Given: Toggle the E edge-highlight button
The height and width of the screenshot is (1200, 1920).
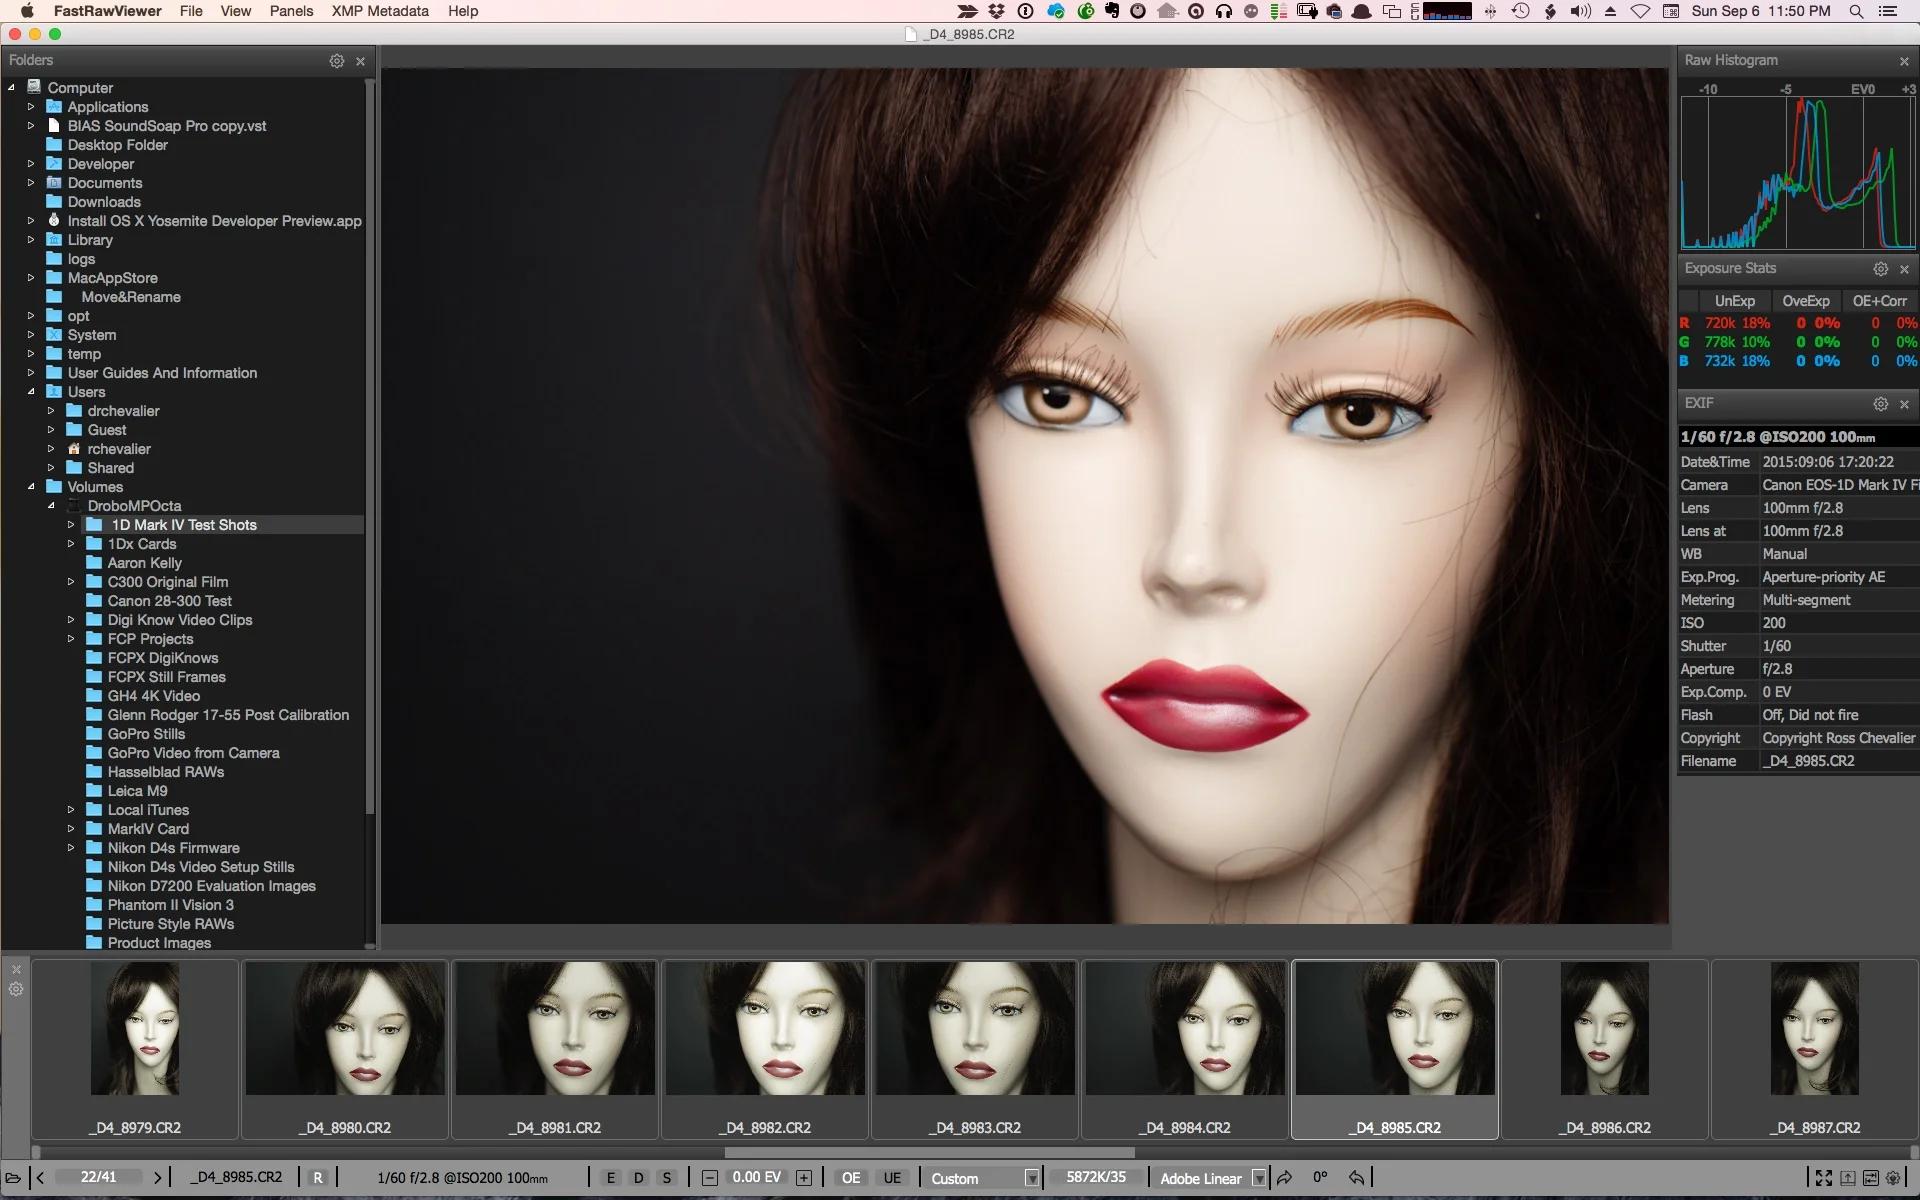Looking at the screenshot, I should (x=611, y=1178).
